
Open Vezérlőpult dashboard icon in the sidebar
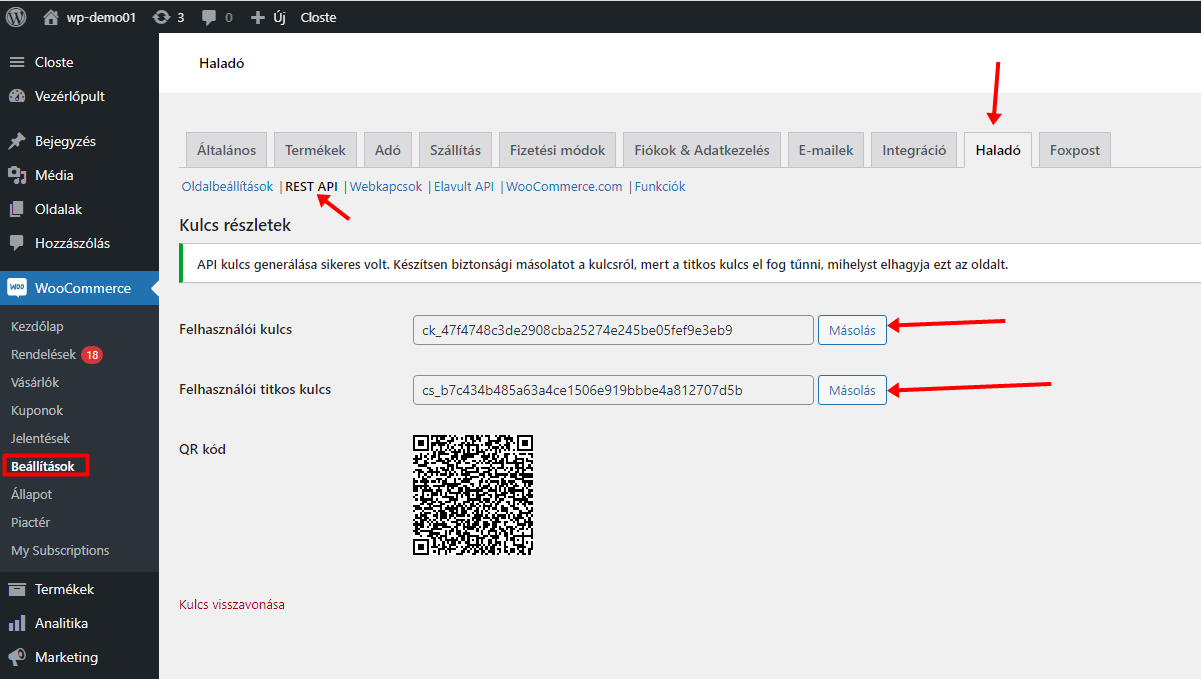[x=17, y=96]
